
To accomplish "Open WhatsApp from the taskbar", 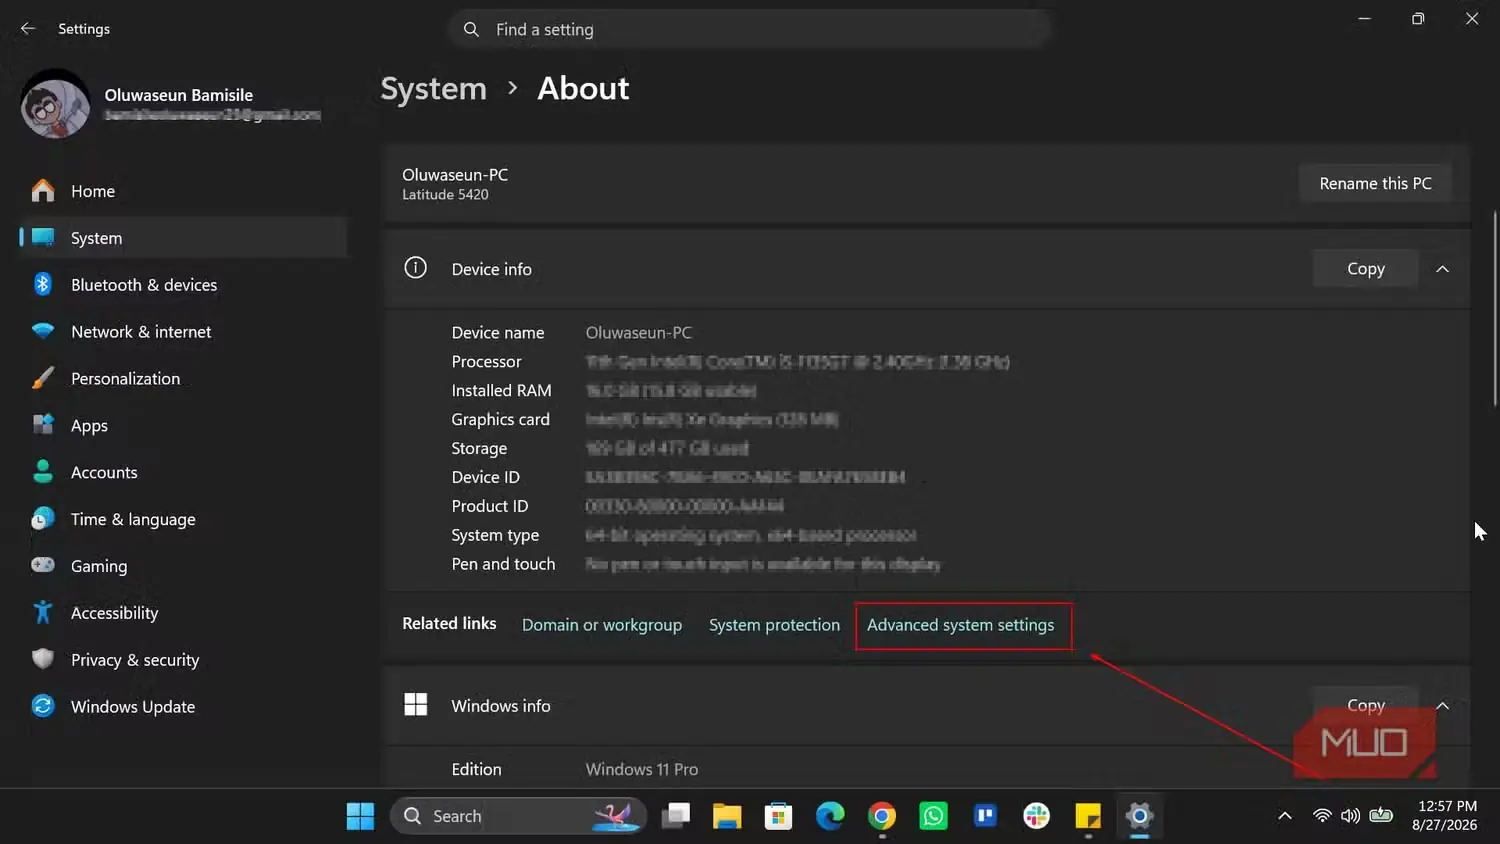I will (933, 817).
